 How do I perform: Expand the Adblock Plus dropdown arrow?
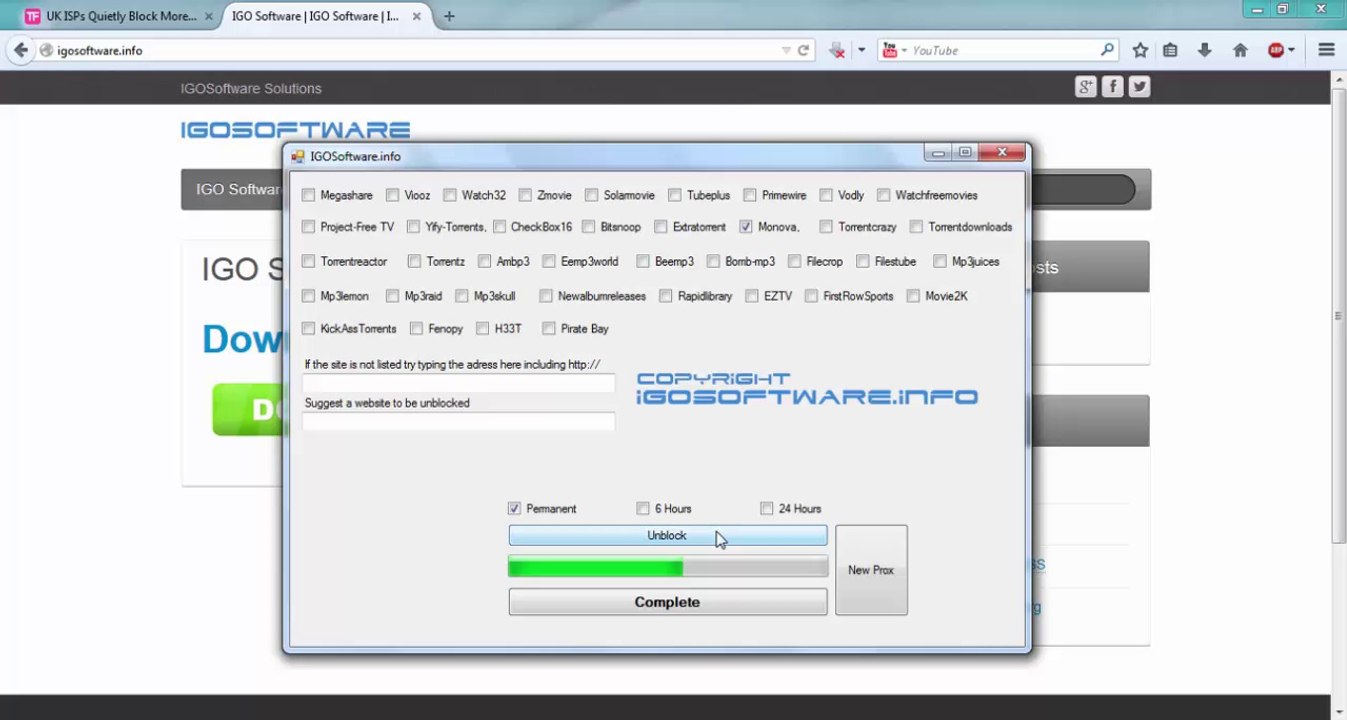pyautogui.click(x=1291, y=50)
